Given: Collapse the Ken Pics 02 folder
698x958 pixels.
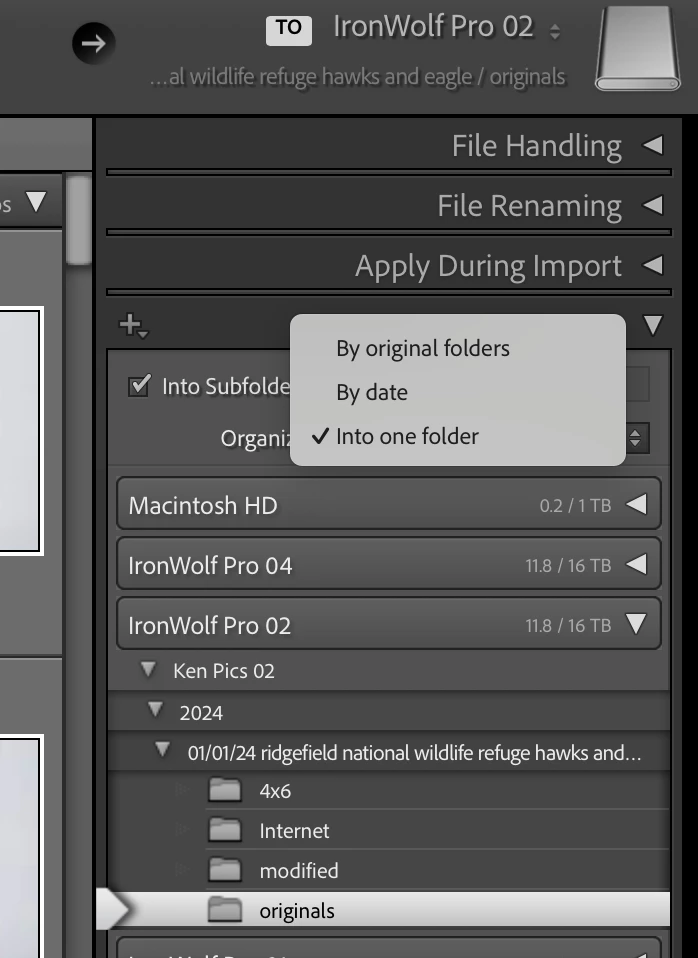Looking at the screenshot, I should [148, 670].
